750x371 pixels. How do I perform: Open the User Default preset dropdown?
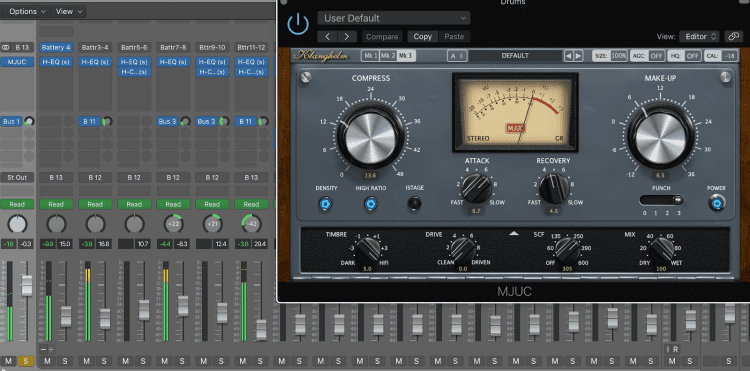click(x=394, y=18)
